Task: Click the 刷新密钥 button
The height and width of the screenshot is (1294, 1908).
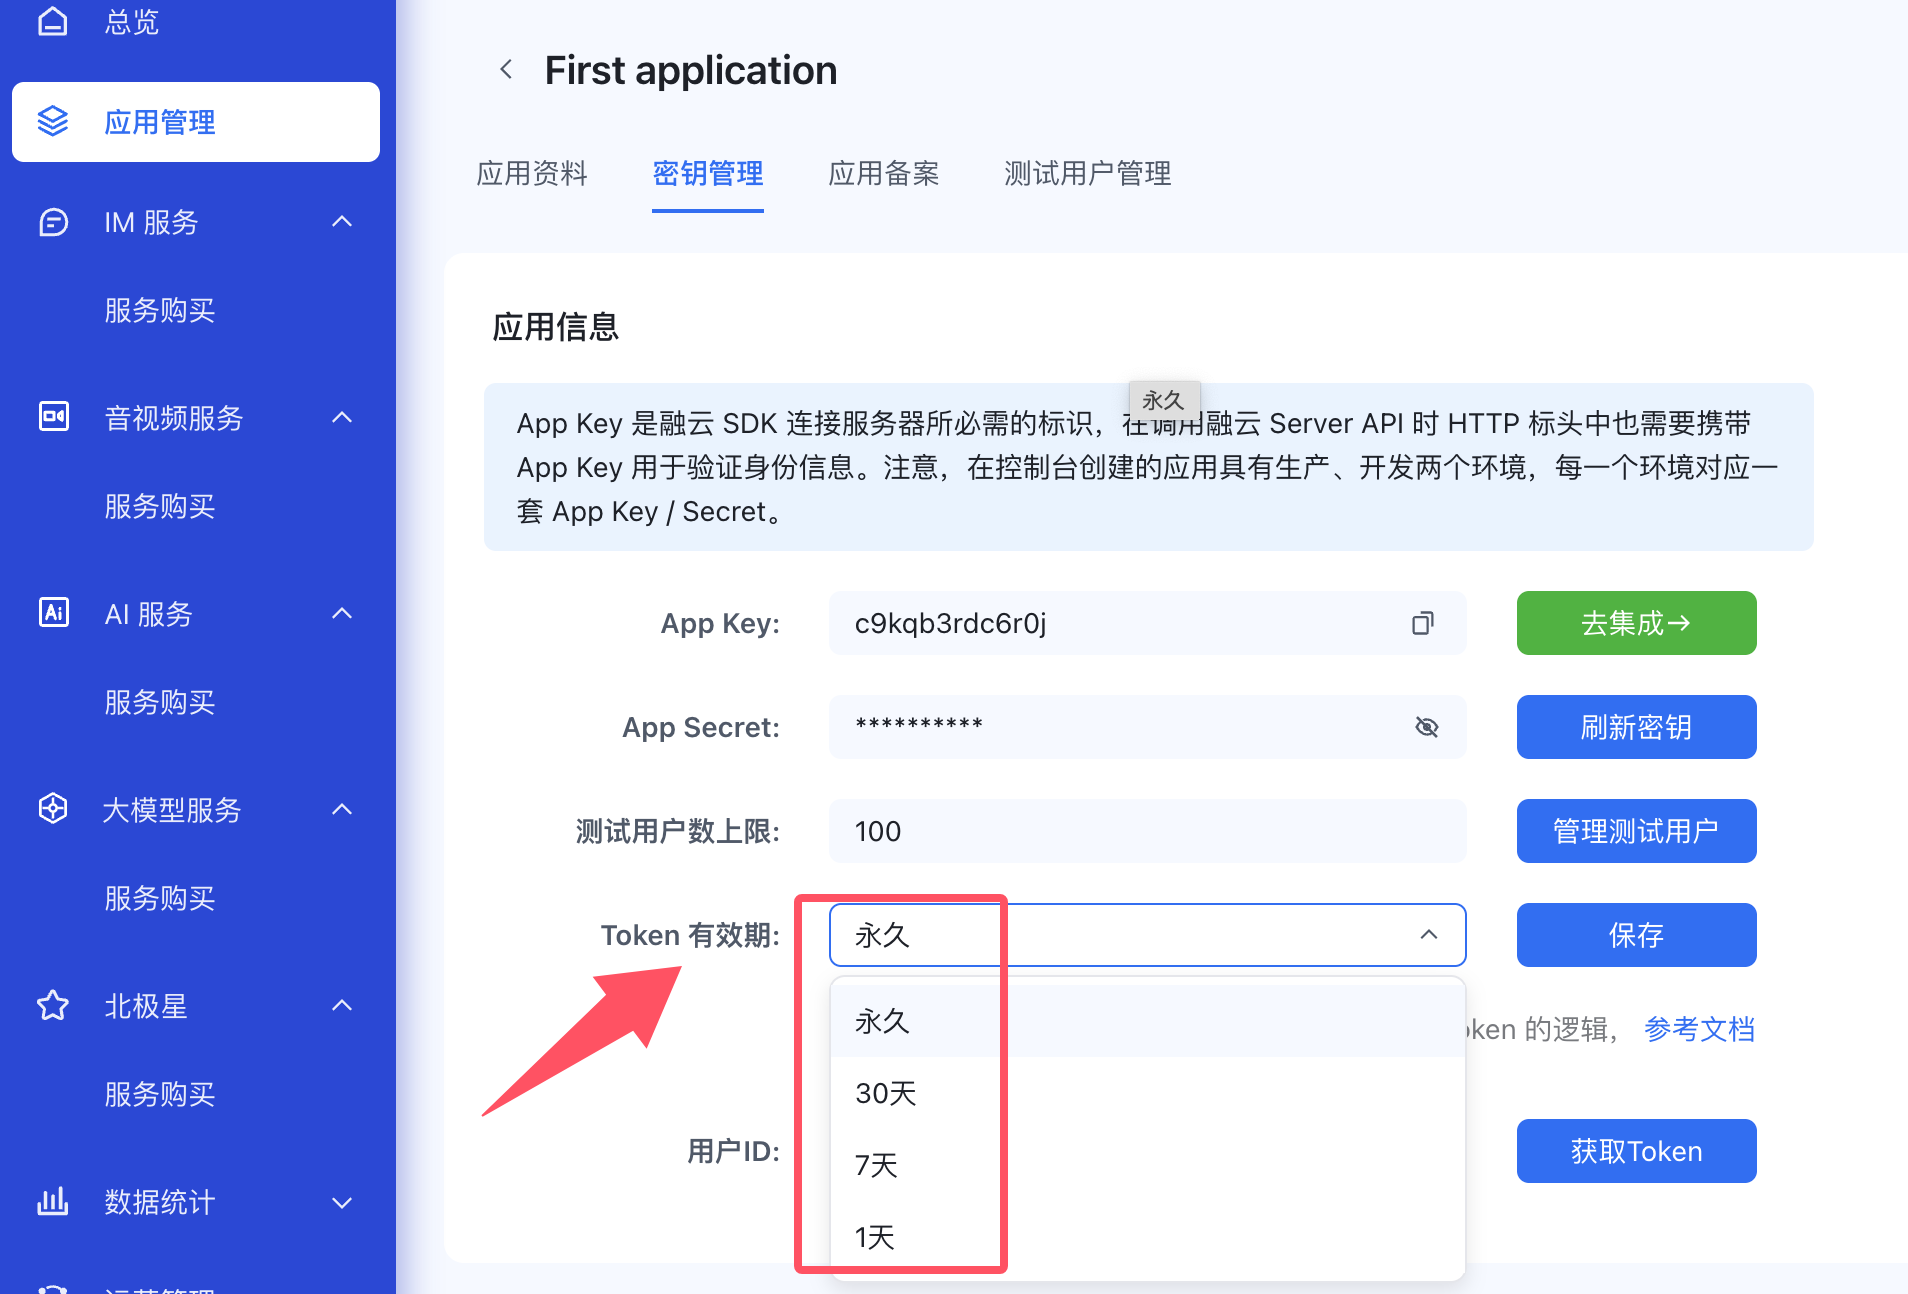Action: tap(1636, 727)
